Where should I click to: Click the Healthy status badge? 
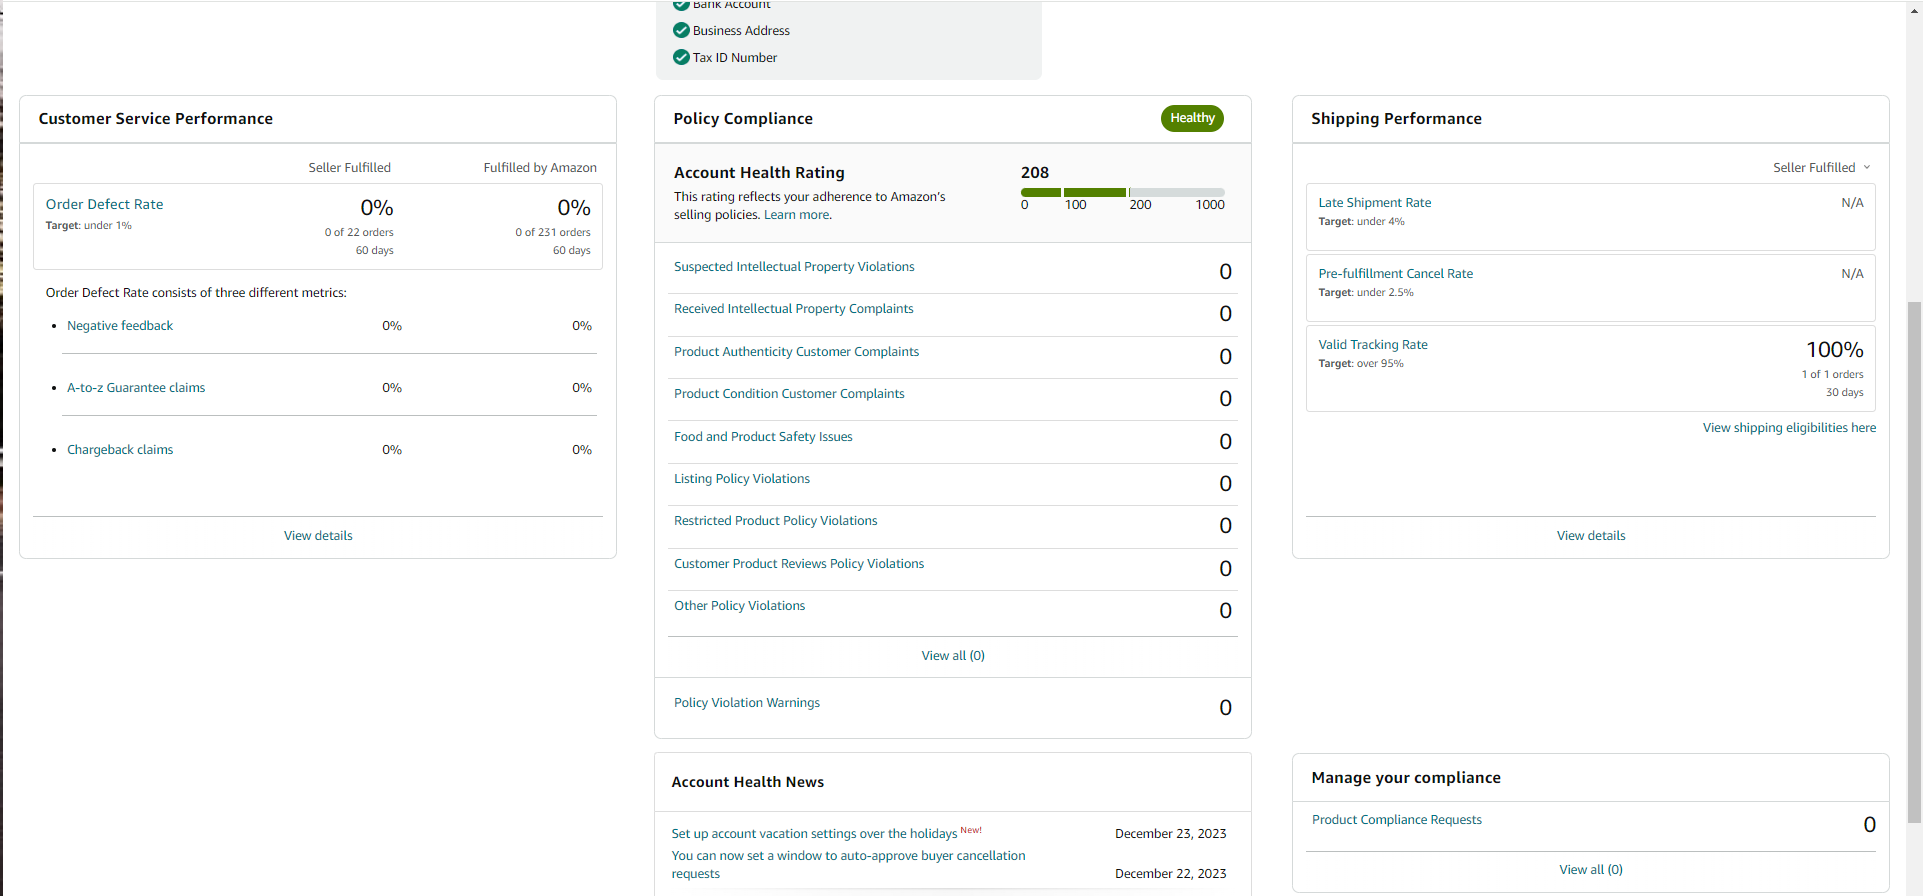point(1192,118)
